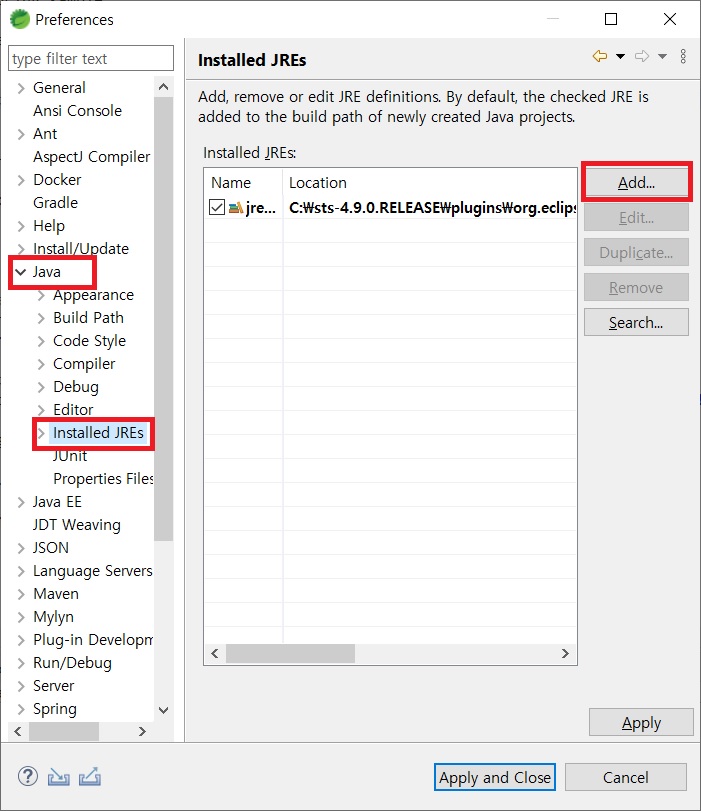Select Mylyn in the tree
This screenshot has width=701, height=811.
tap(53, 617)
